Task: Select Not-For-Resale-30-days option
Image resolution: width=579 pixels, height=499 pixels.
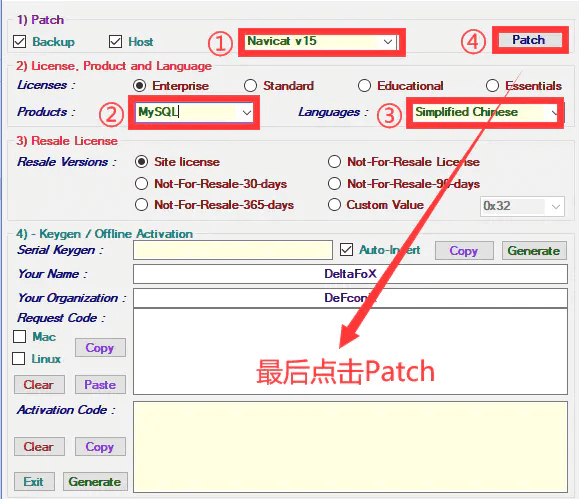Action: (x=141, y=184)
